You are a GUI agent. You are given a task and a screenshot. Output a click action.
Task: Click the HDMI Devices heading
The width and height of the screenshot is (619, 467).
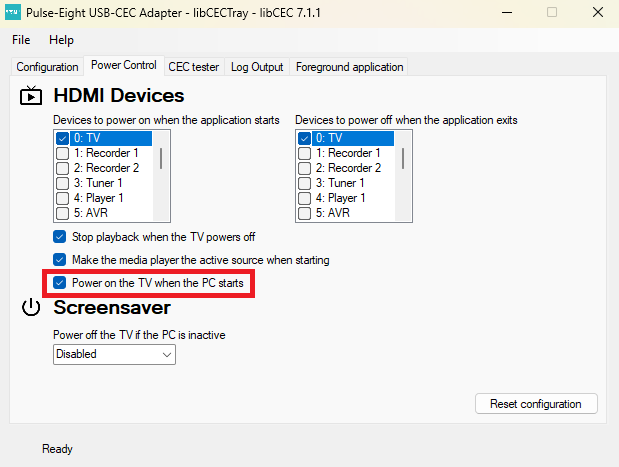(x=119, y=96)
